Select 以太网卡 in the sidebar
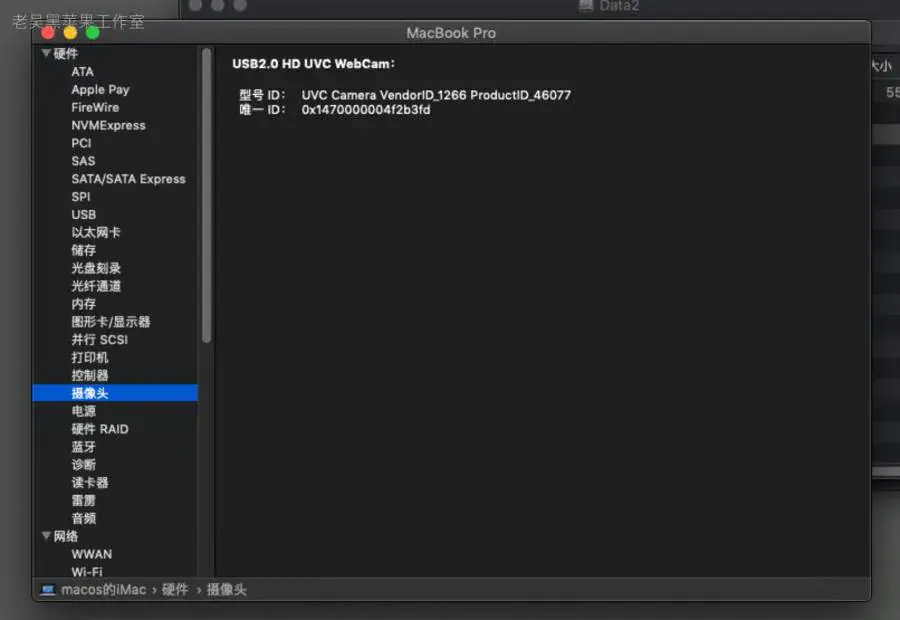This screenshot has width=900, height=620. (96, 232)
